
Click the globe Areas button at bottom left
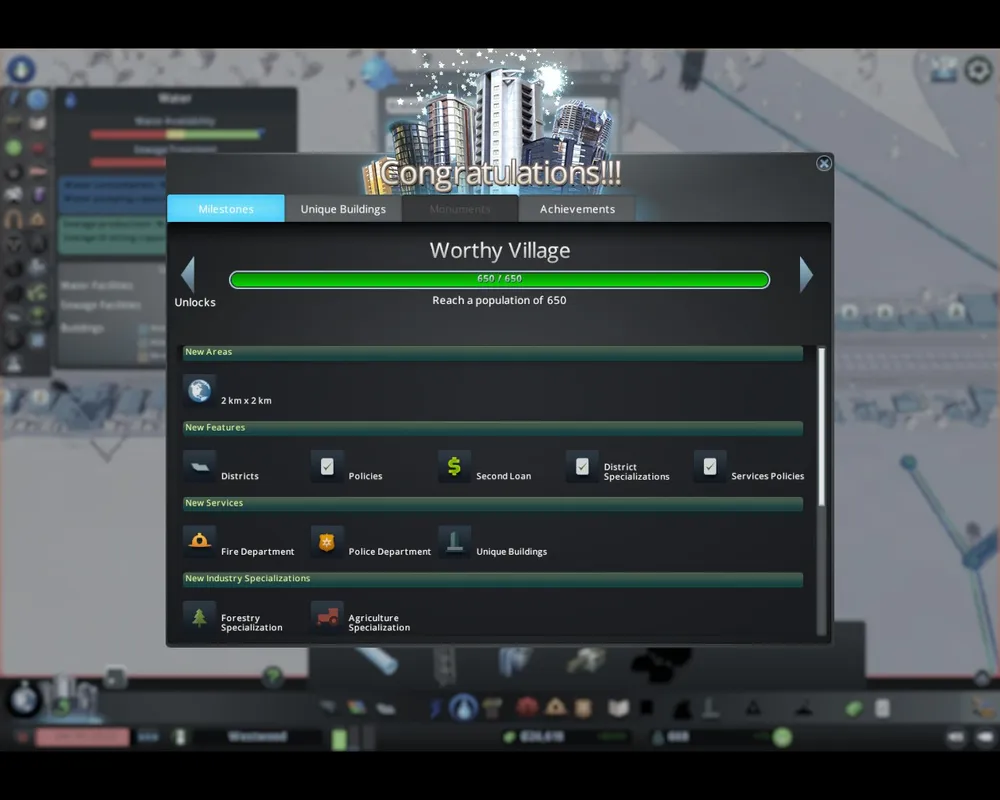(24, 700)
